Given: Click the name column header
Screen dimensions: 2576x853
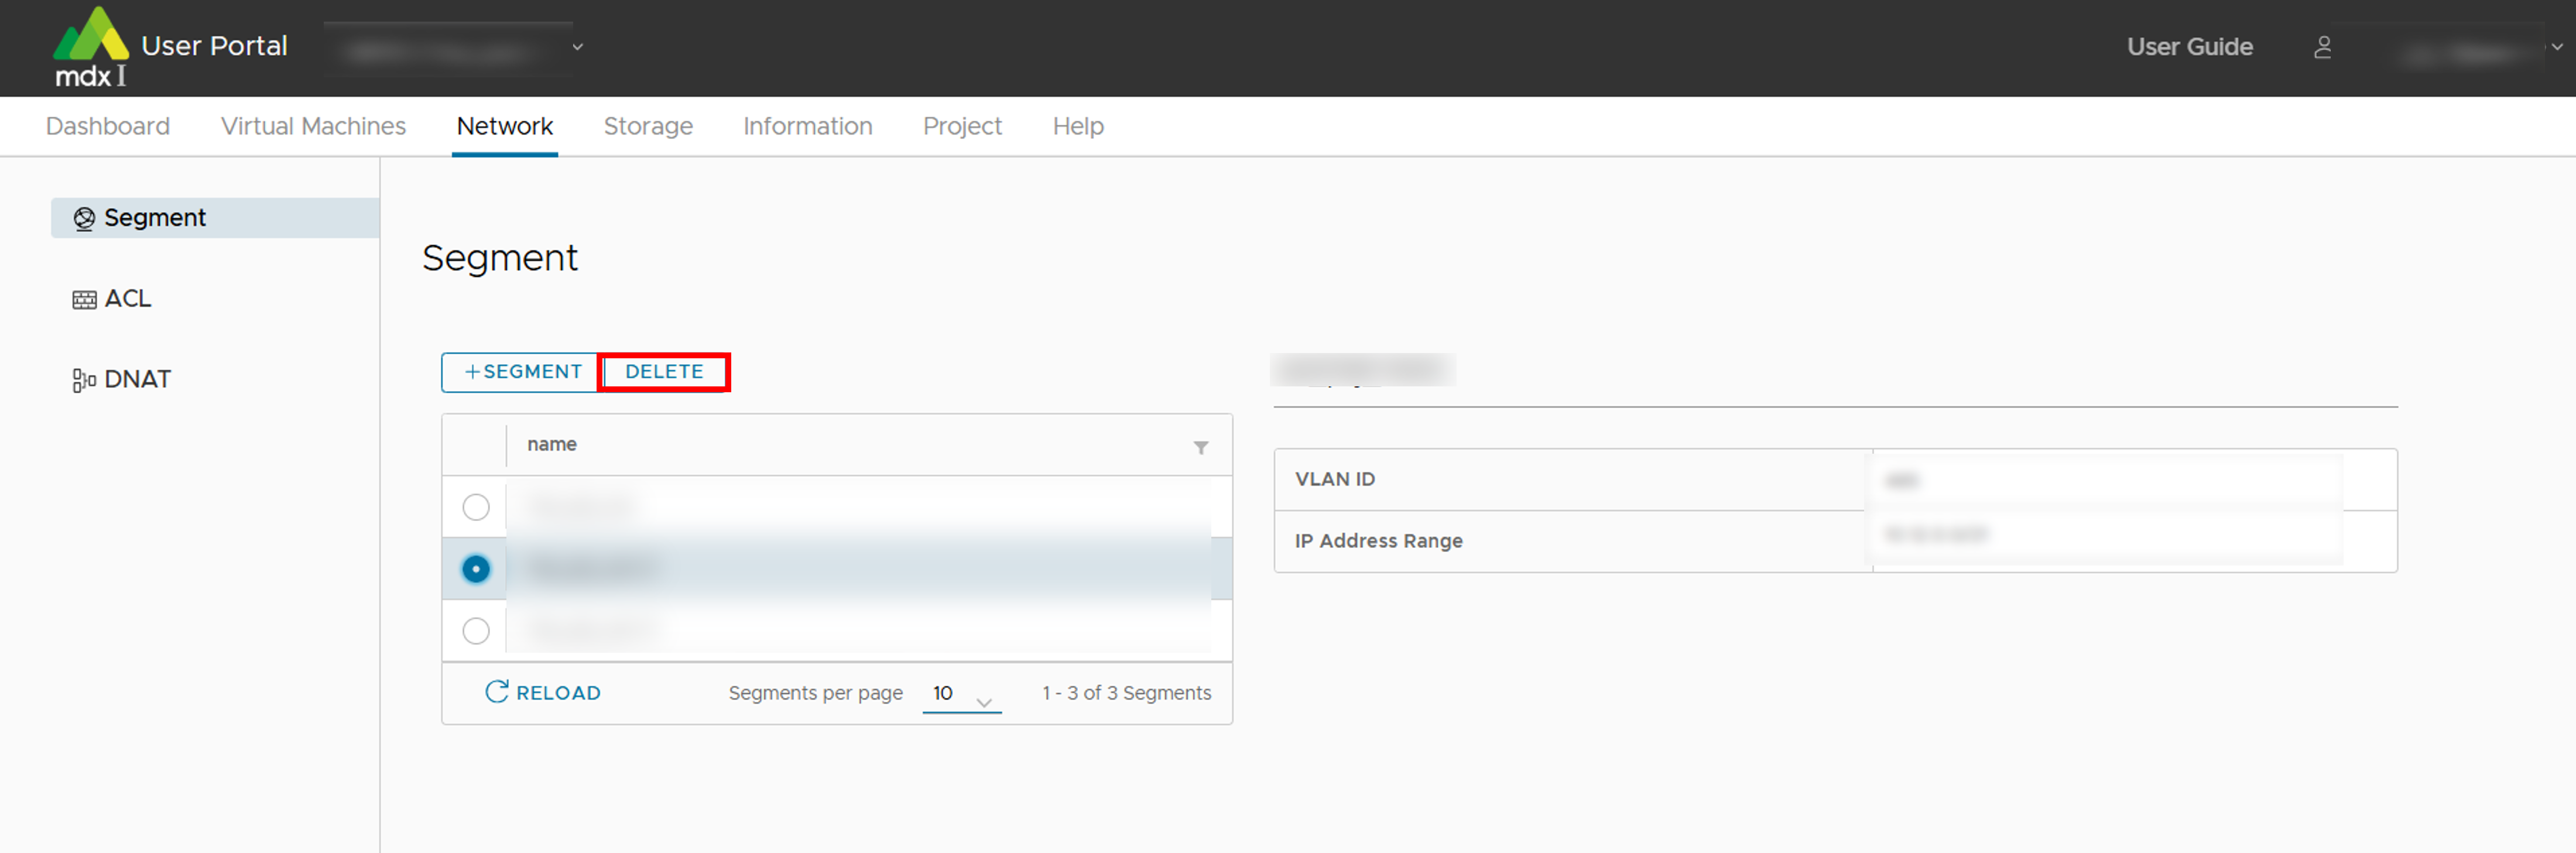Looking at the screenshot, I should pos(552,444).
